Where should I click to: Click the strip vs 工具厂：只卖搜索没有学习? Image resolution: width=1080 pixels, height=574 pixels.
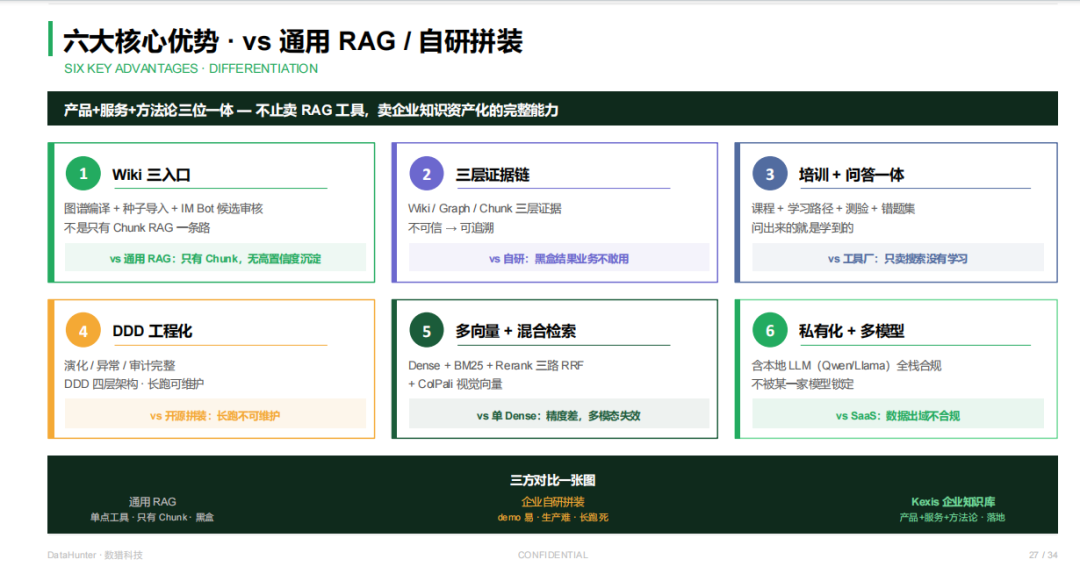(897, 258)
